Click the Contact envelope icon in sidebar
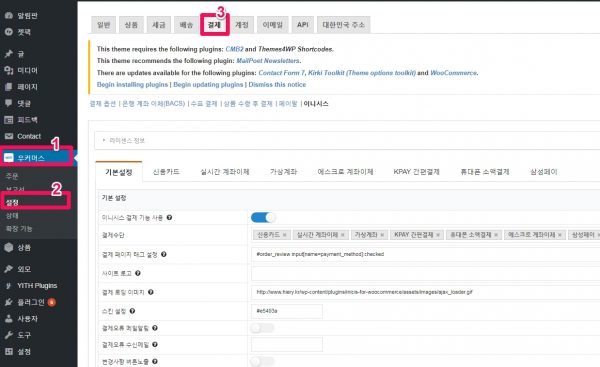 click(x=8, y=136)
